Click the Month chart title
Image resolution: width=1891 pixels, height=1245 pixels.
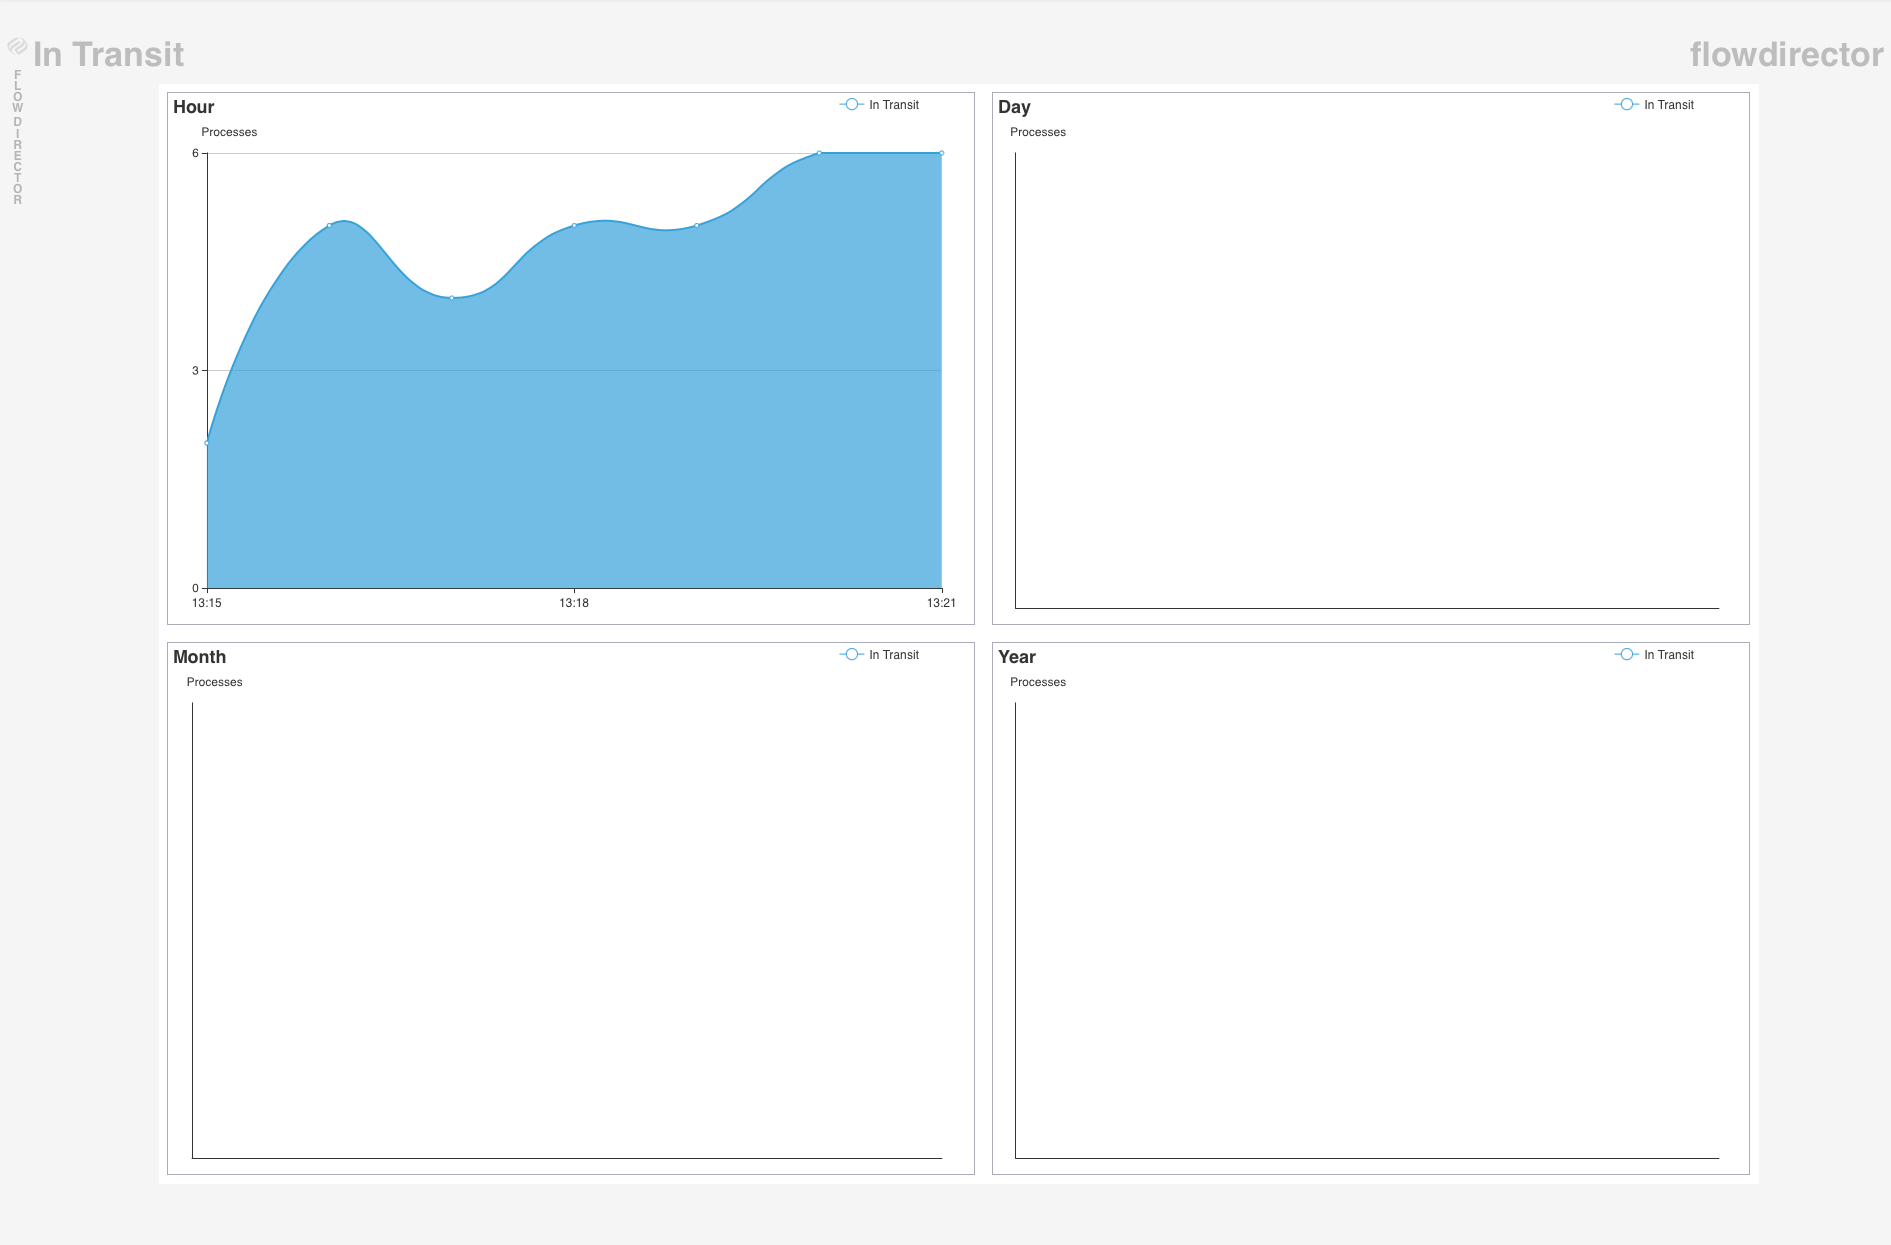click(x=199, y=657)
